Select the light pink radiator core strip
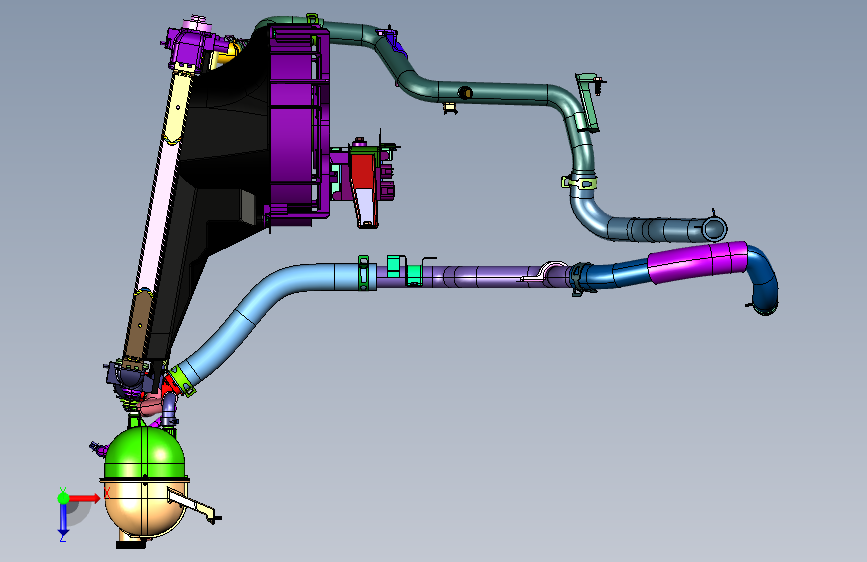Image resolution: width=867 pixels, height=562 pixels. pos(159,216)
